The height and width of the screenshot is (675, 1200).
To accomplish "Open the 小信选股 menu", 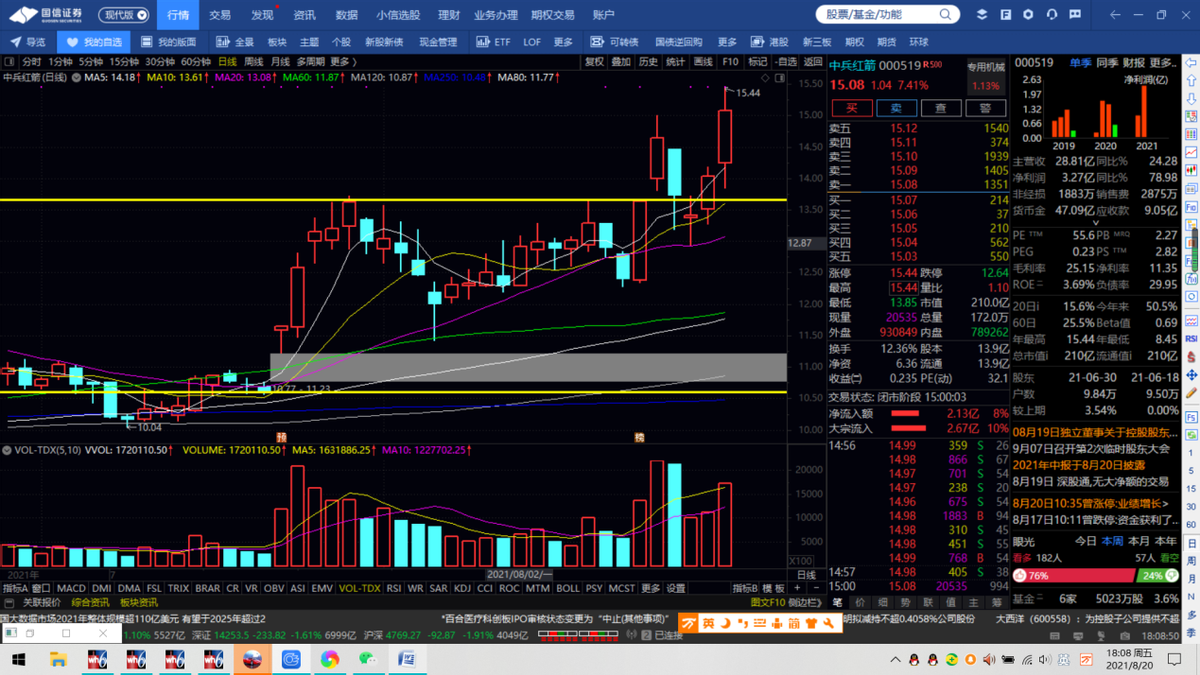I will click(398, 15).
